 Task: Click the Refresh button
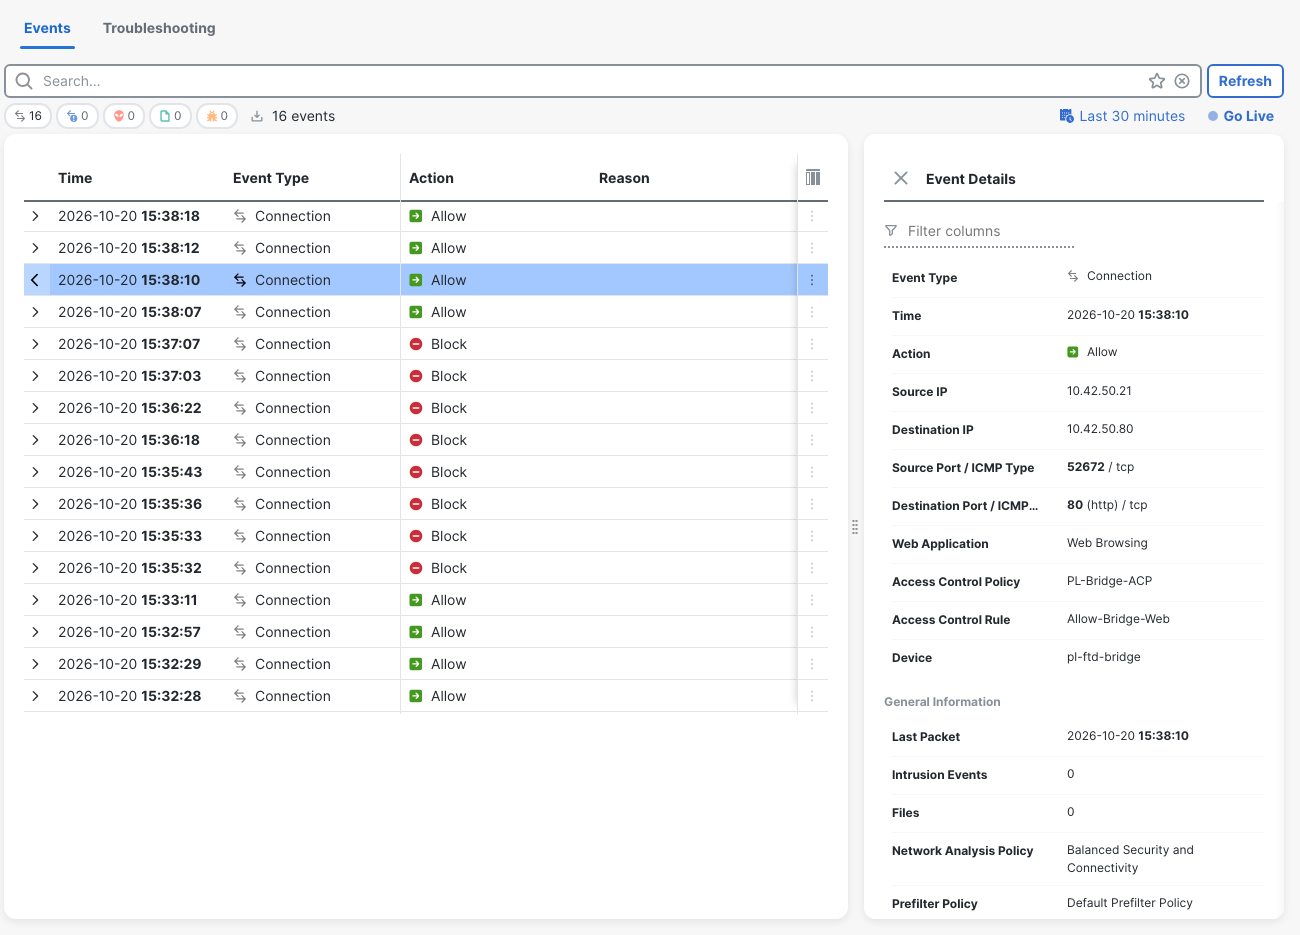pyautogui.click(x=1245, y=81)
